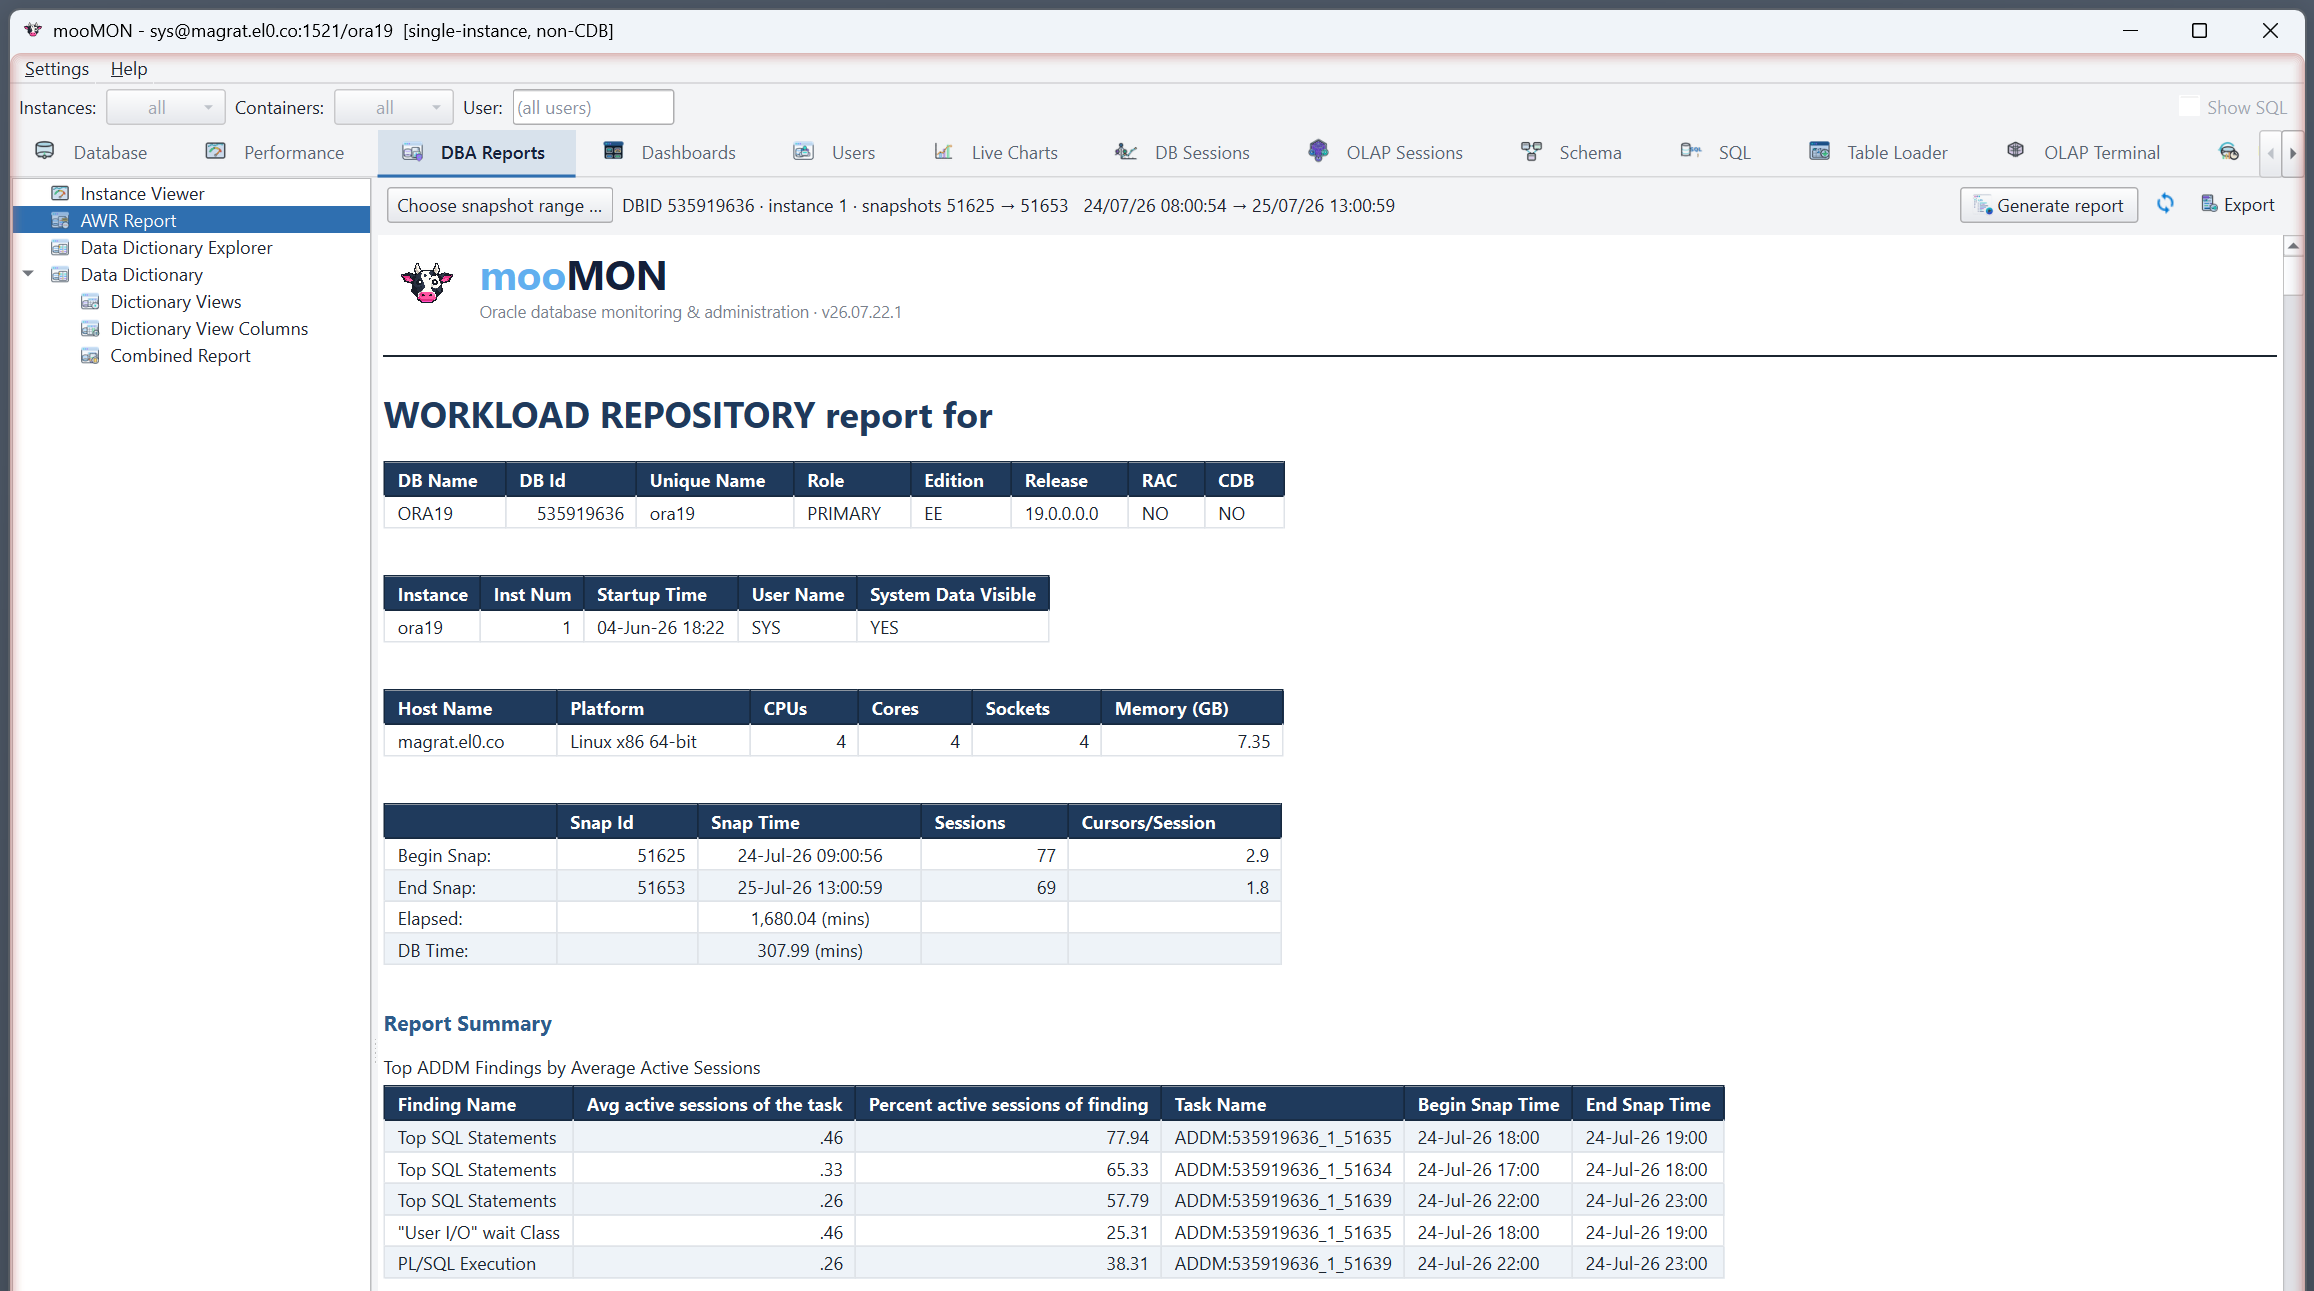
Task: Open the Instances dropdown
Action: [x=166, y=107]
